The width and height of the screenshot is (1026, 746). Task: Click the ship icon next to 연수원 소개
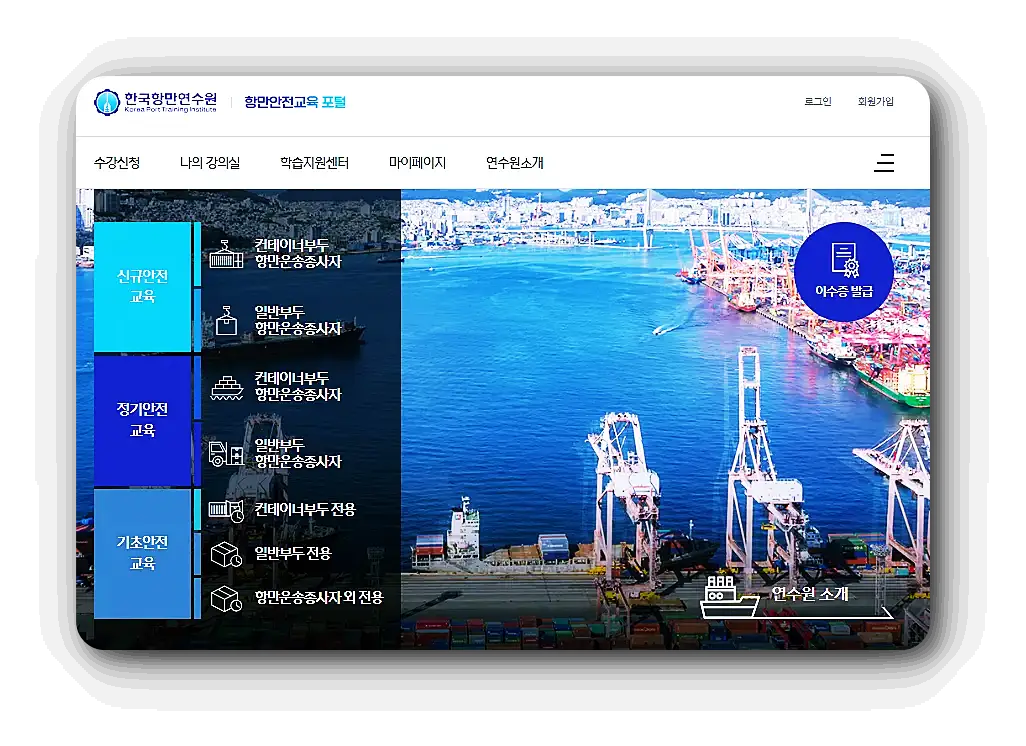[x=729, y=596]
